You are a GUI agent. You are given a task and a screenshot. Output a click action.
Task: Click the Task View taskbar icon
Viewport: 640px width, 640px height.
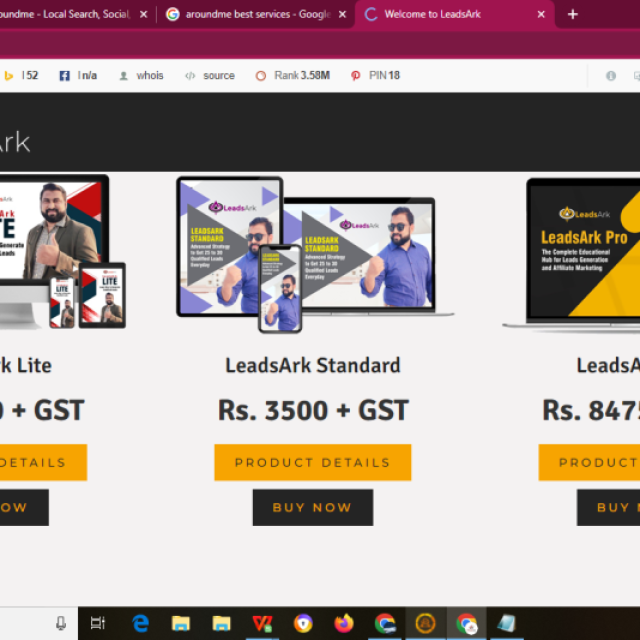point(98,623)
